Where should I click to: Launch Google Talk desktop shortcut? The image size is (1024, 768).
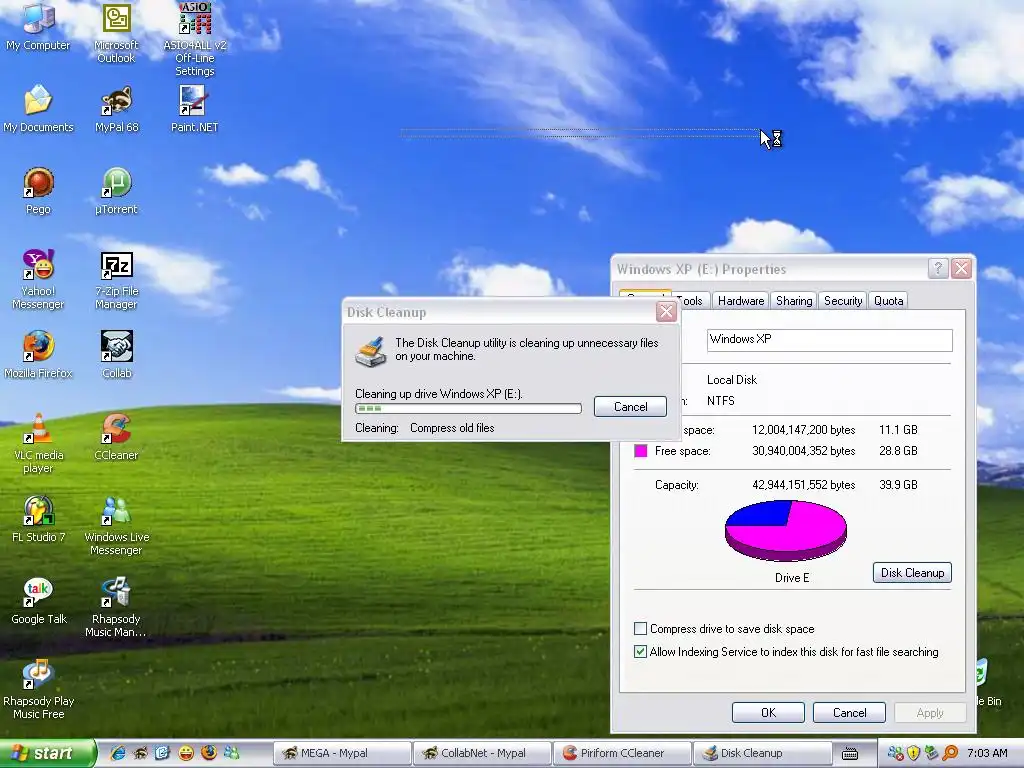[38, 601]
